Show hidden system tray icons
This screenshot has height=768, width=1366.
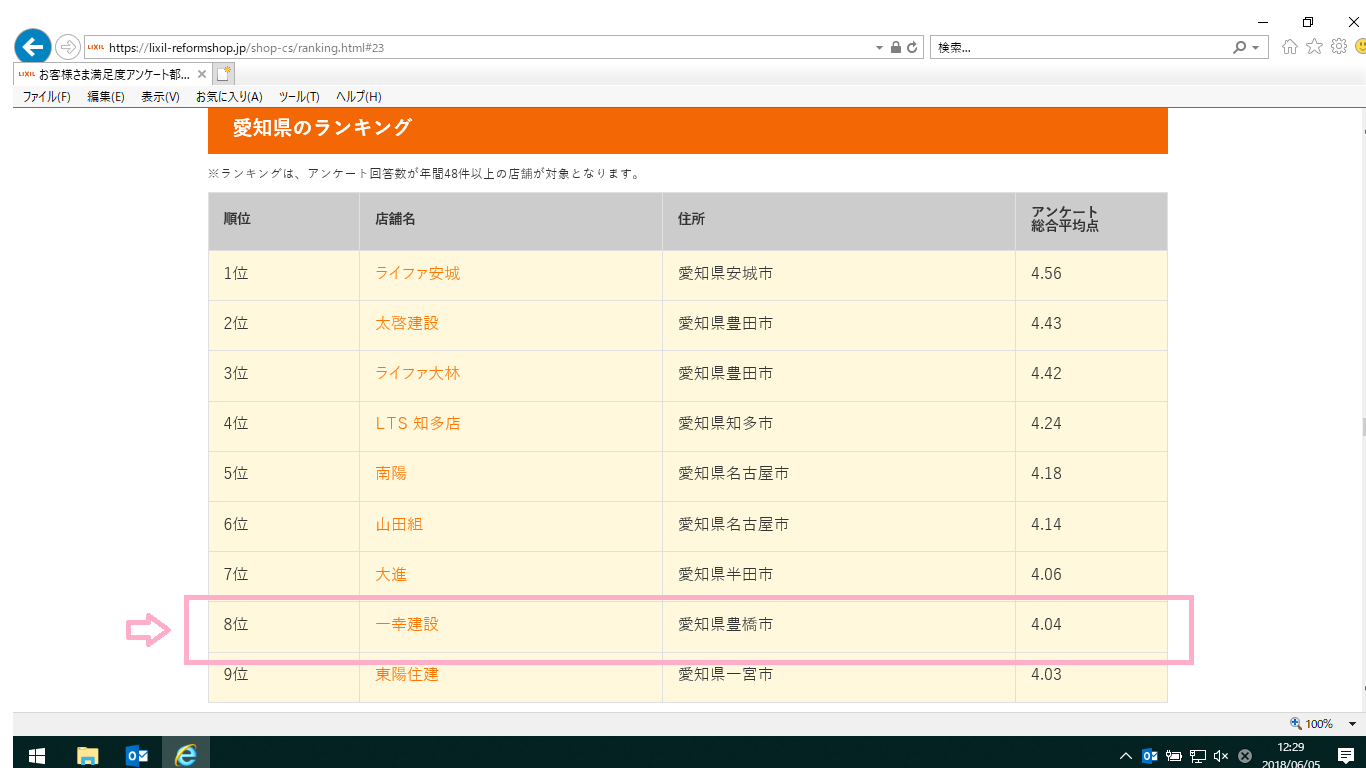[x=1126, y=756]
